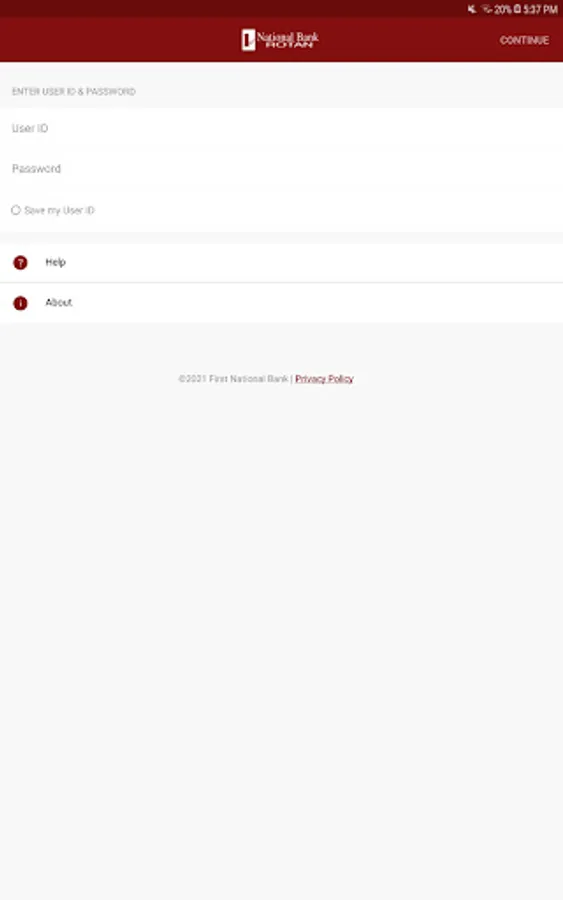Viewport: 563px width, 900px height.
Task: Tap the Wi-Fi signal status icon
Action: 487,9
